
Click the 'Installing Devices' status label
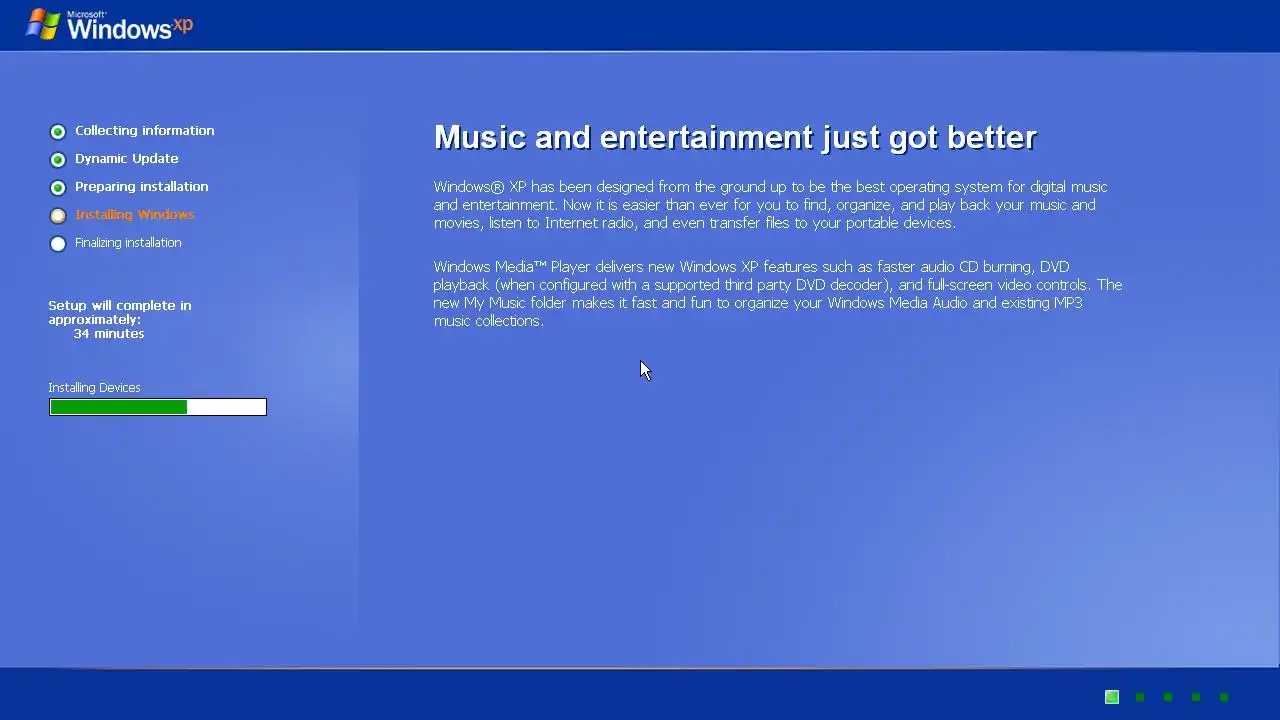[x=95, y=388]
